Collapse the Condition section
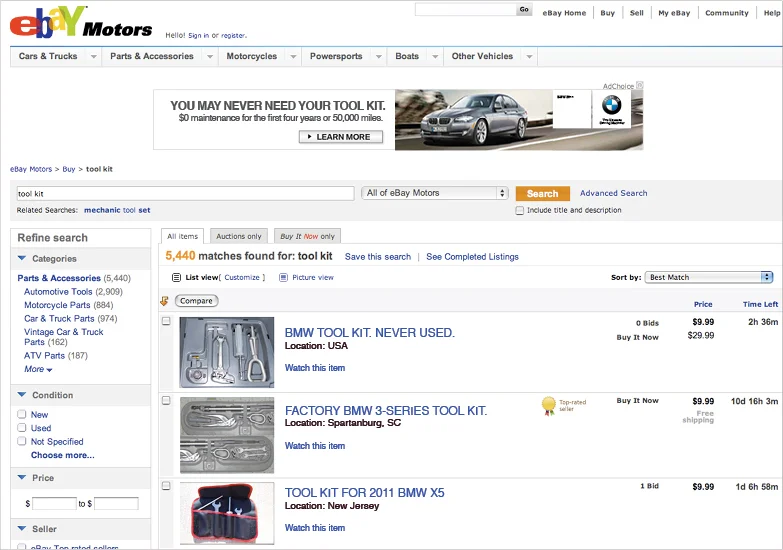 (x=21, y=395)
